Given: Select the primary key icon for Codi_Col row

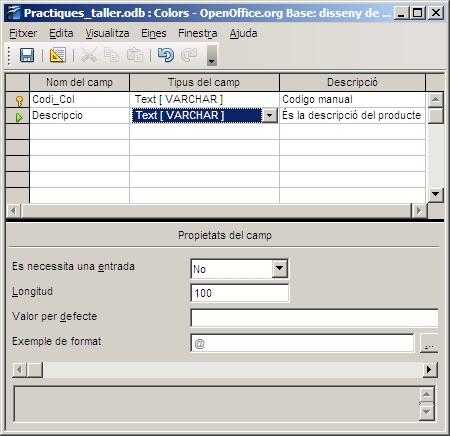Looking at the screenshot, I should point(19,100).
